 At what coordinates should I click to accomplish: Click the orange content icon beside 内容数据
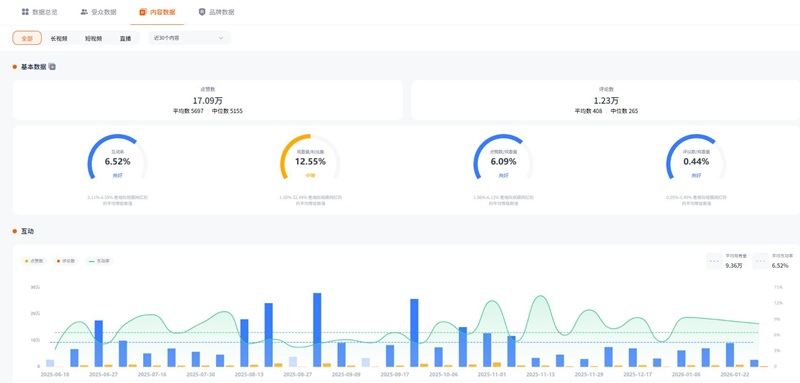pos(143,12)
